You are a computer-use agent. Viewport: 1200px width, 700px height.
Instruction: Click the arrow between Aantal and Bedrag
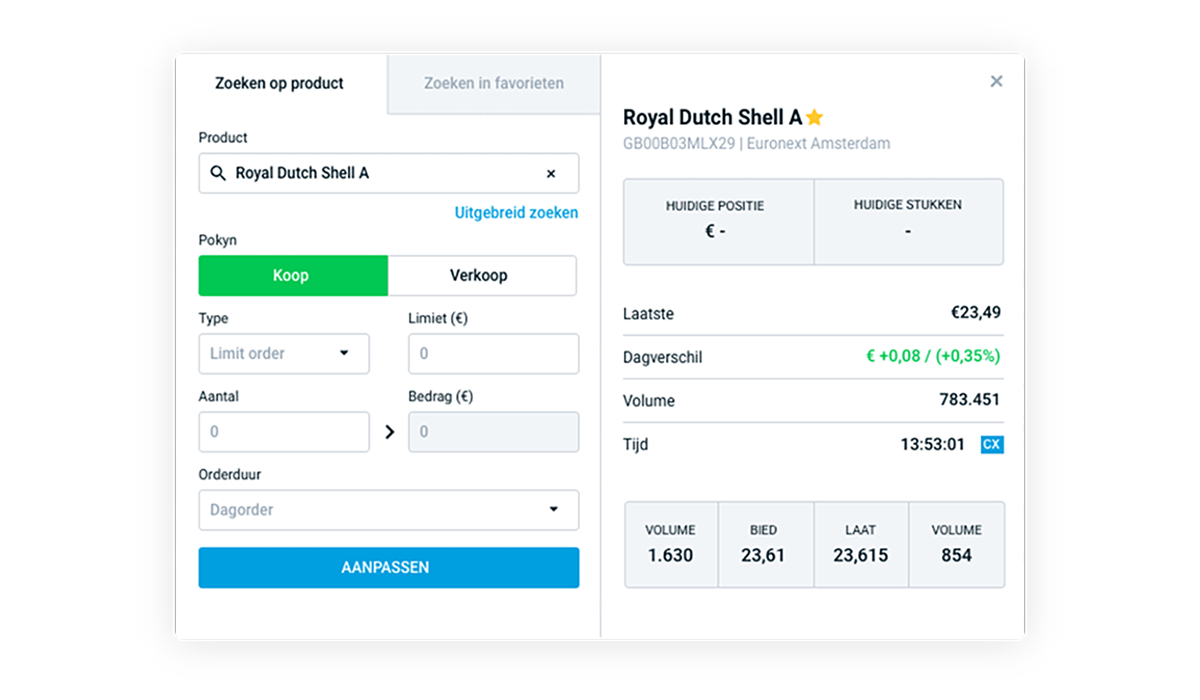click(390, 432)
